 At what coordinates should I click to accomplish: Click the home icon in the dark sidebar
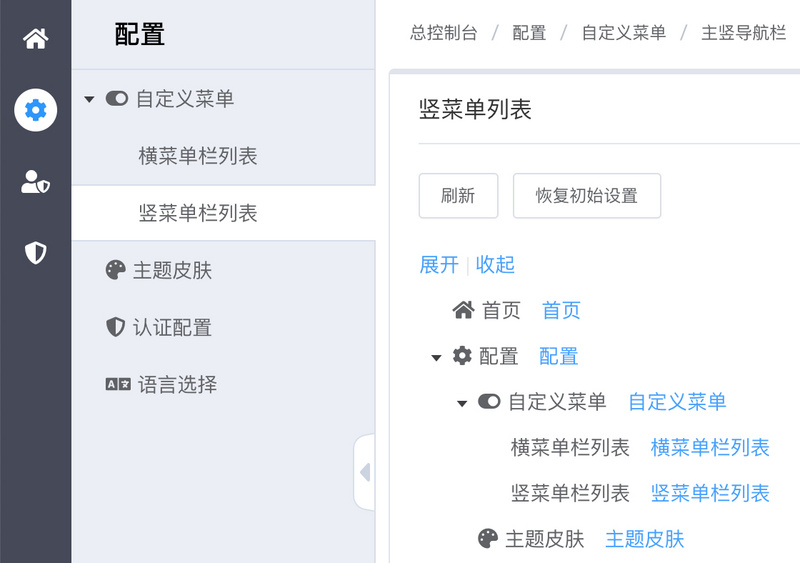tap(36, 39)
